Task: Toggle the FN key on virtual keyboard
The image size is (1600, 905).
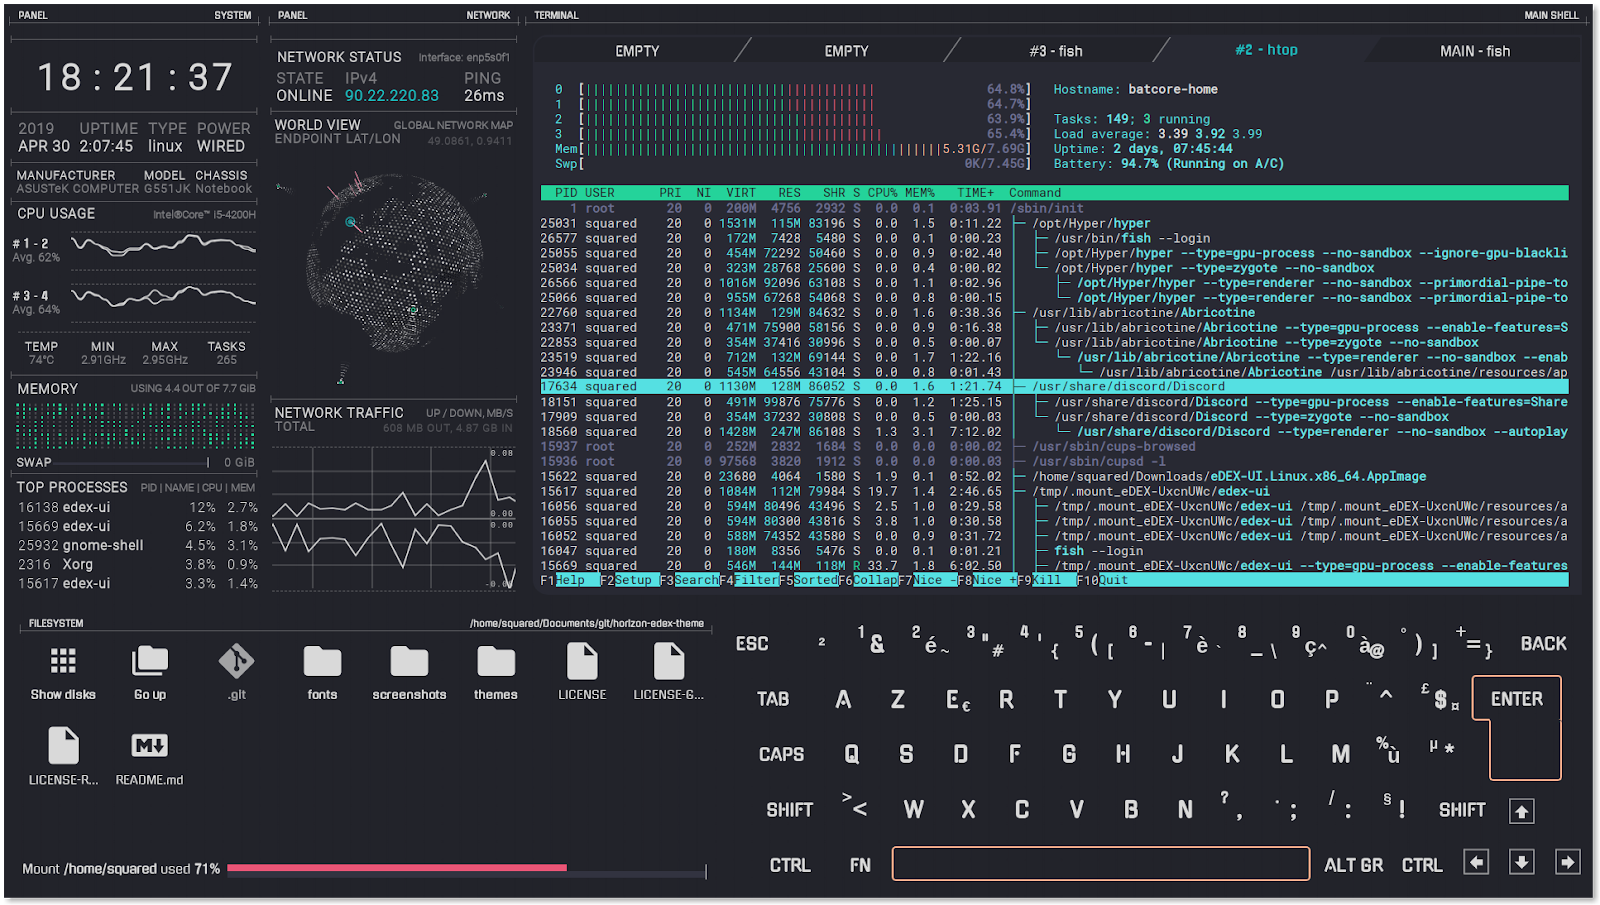Action: pyautogui.click(x=859, y=864)
